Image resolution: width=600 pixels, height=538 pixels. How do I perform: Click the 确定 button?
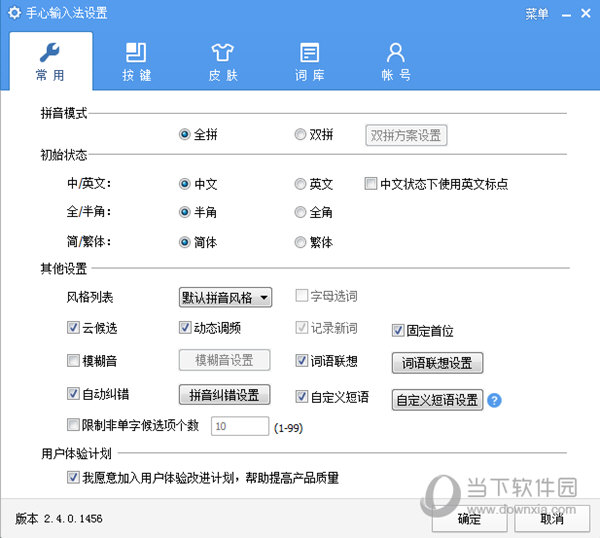pos(470,519)
